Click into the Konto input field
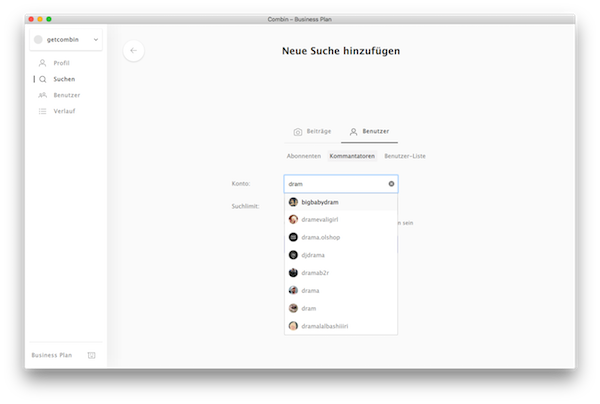600x404 pixels. [x=341, y=184]
